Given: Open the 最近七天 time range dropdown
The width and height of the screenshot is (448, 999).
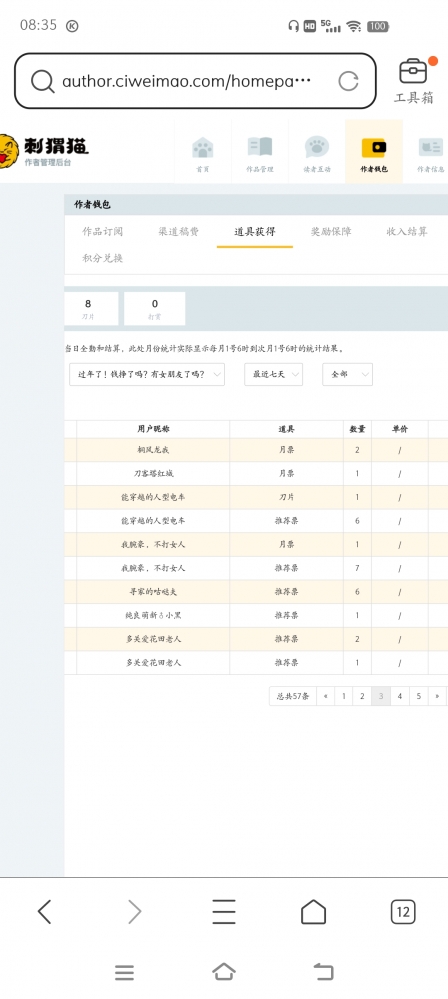Looking at the screenshot, I should [x=273, y=375].
